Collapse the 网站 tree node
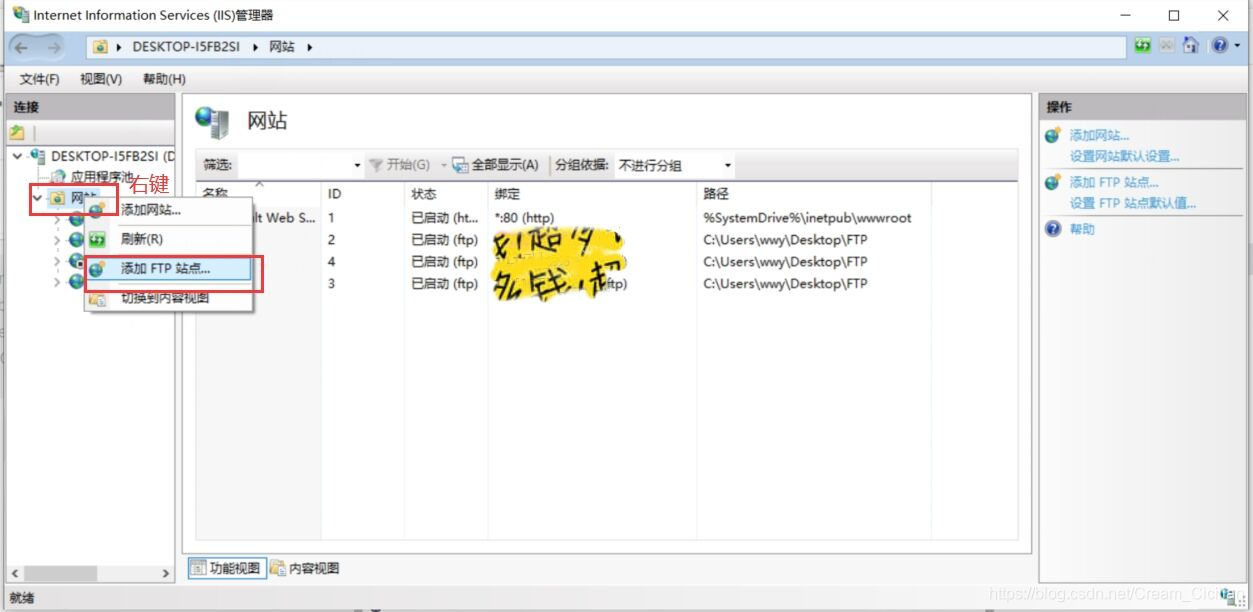The image size is (1253, 612). (37, 198)
